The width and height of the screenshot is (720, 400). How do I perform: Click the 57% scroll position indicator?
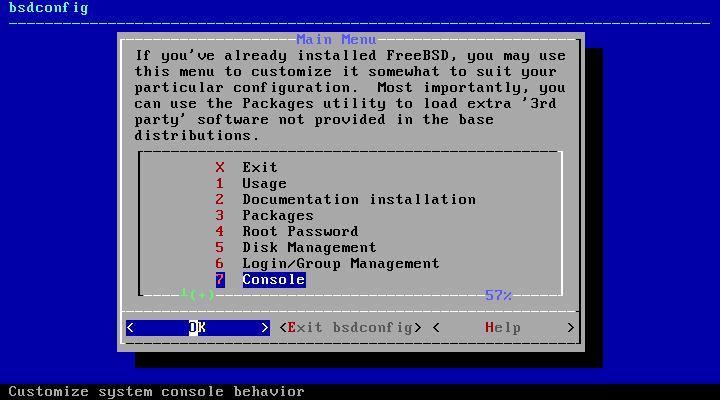click(498, 295)
